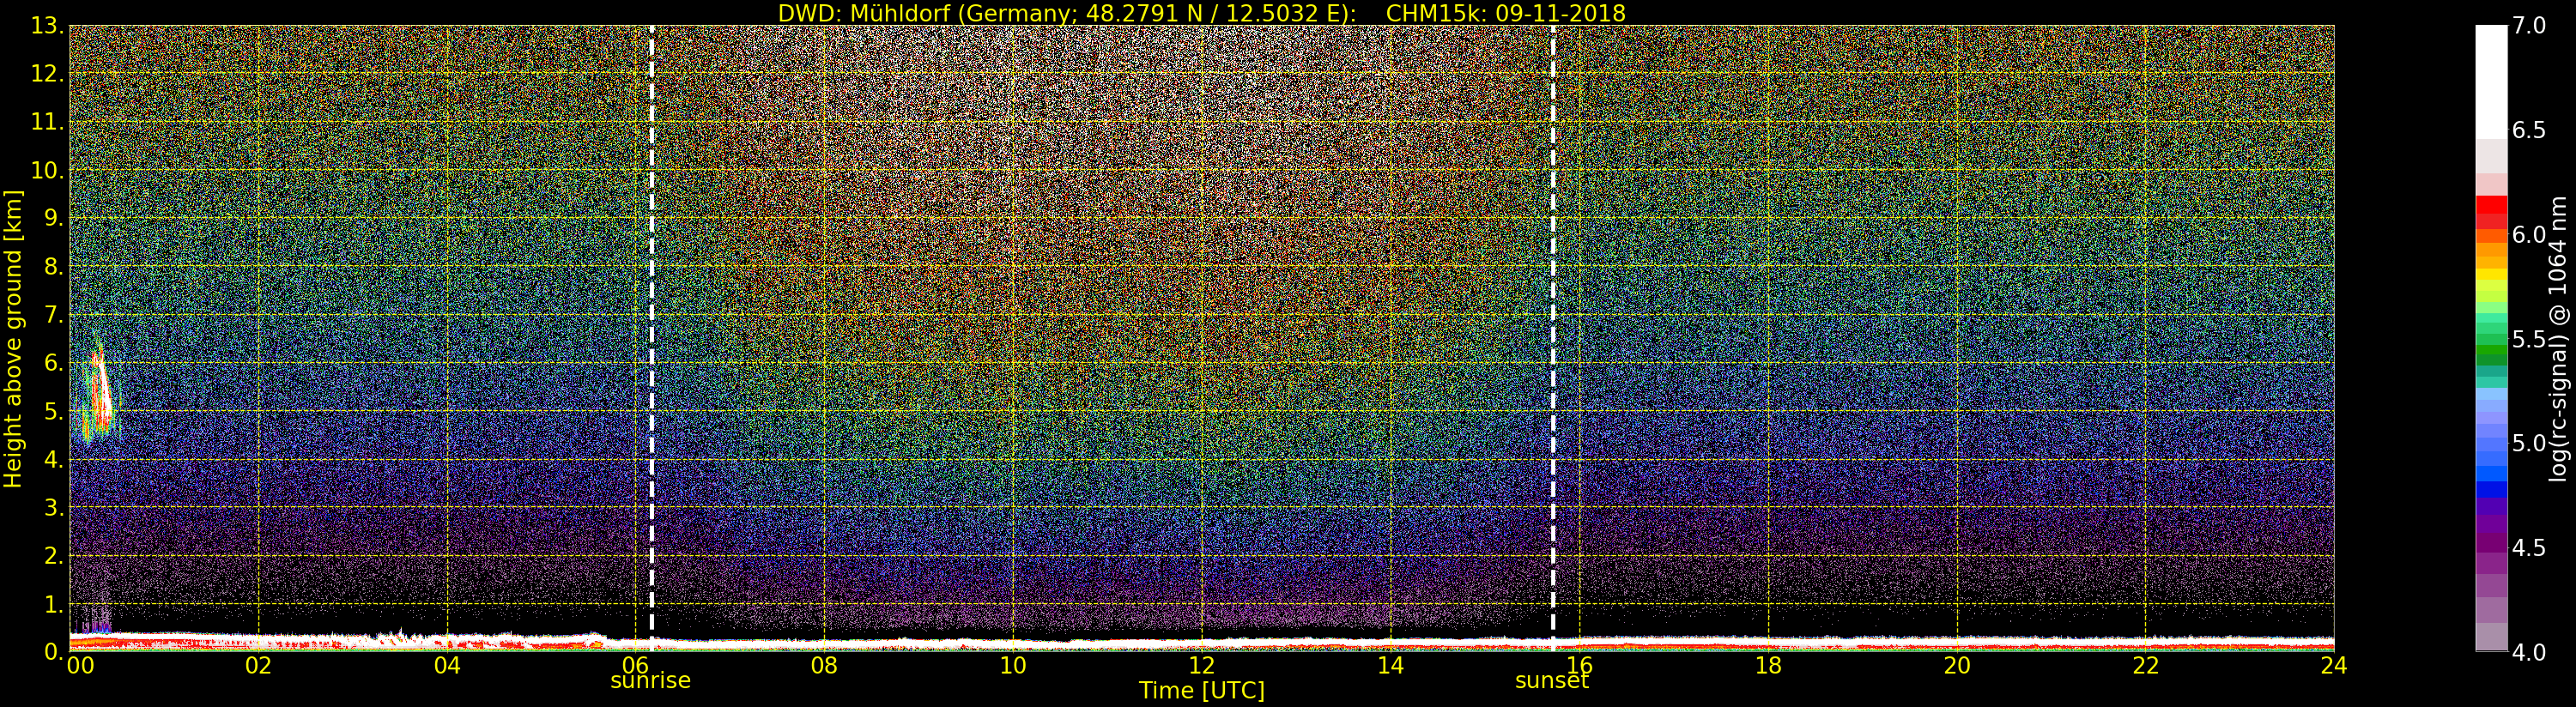Click the time tick label "14"

1390,665
